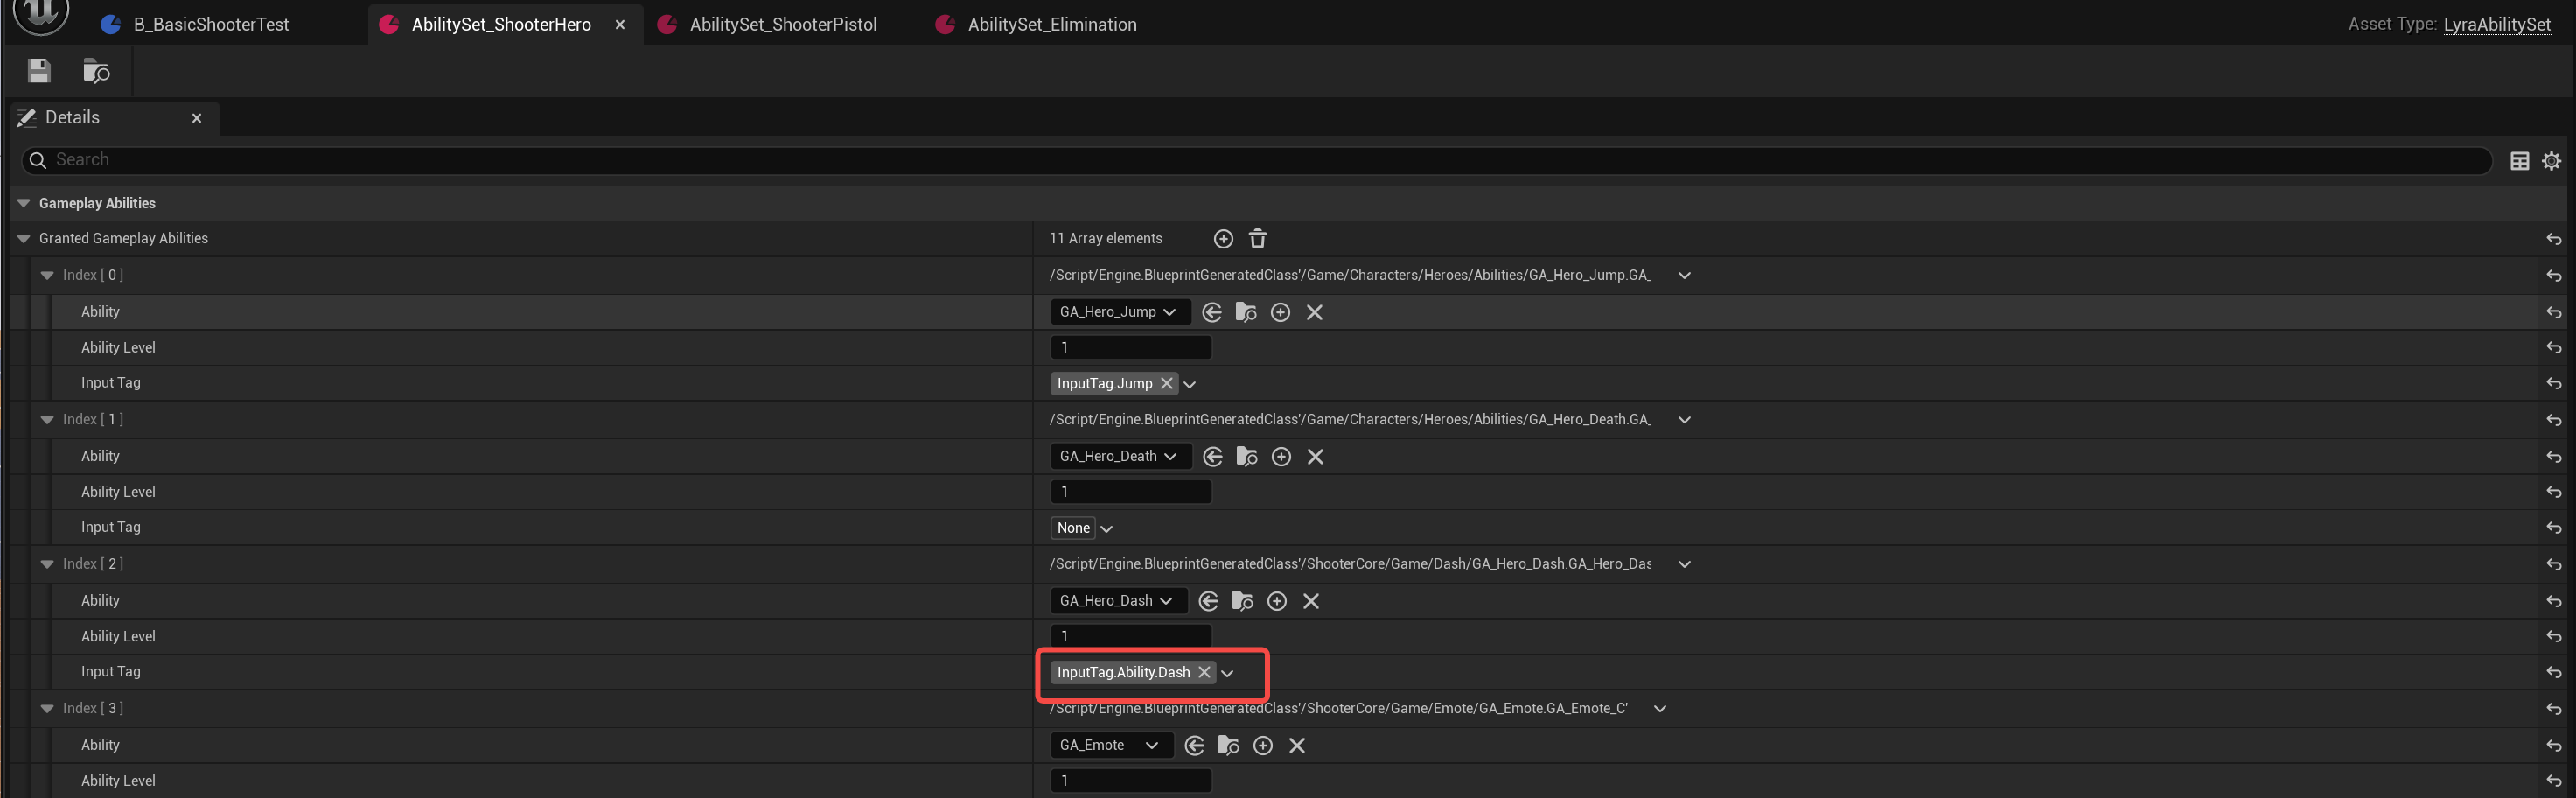
Task: Open the GA_Hero_Jump ability class dropdown
Action: coord(1119,313)
